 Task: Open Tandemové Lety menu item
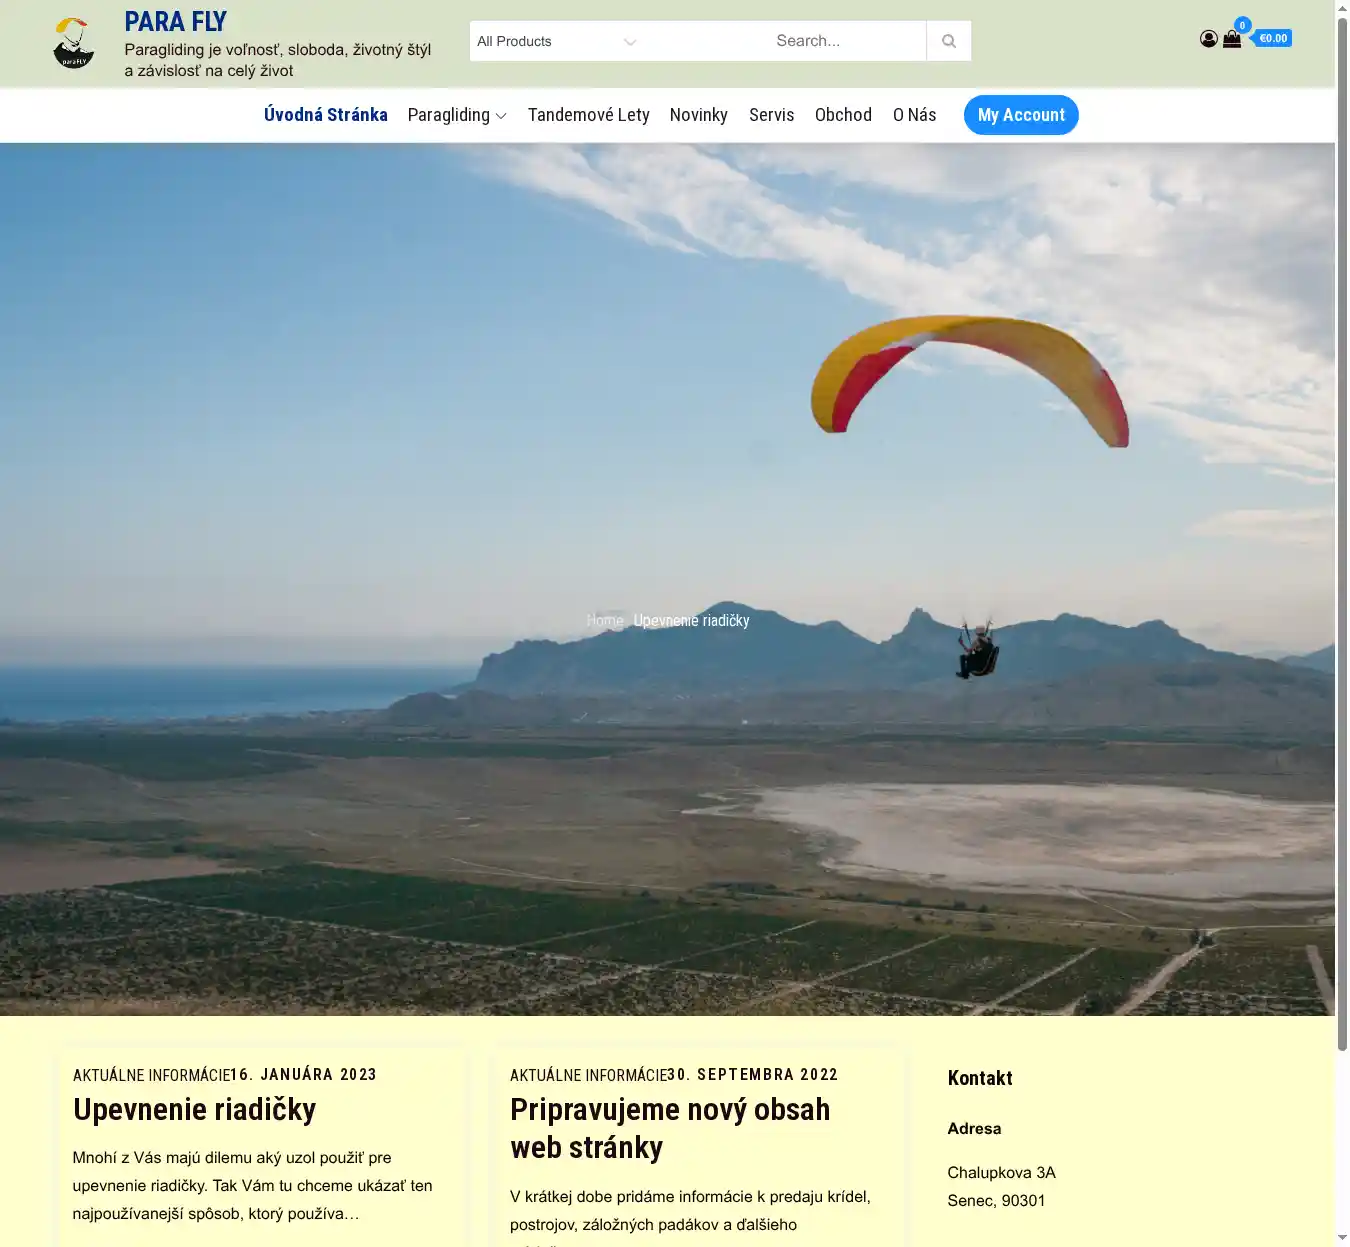tap(588, 115)
